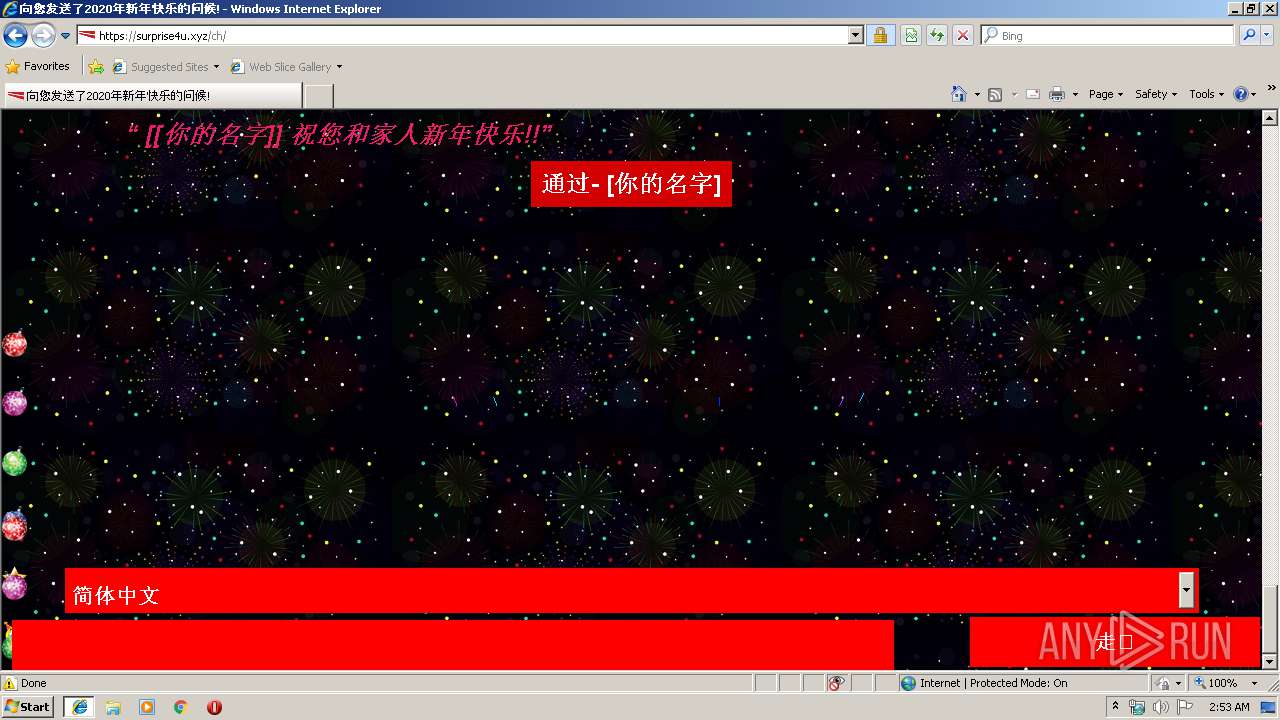Click the Stop loading red X
The width and height of the screenshot is (1280, 720).
[x=962, y=36]
